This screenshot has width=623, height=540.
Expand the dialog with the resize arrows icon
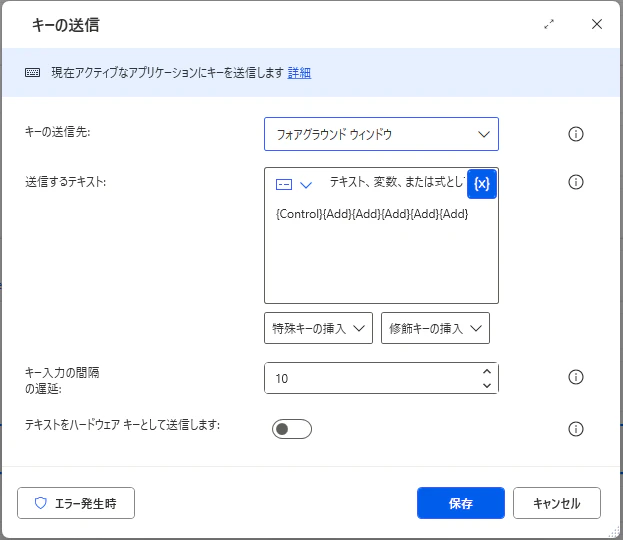pyautogui.click(x=549, y=24)
